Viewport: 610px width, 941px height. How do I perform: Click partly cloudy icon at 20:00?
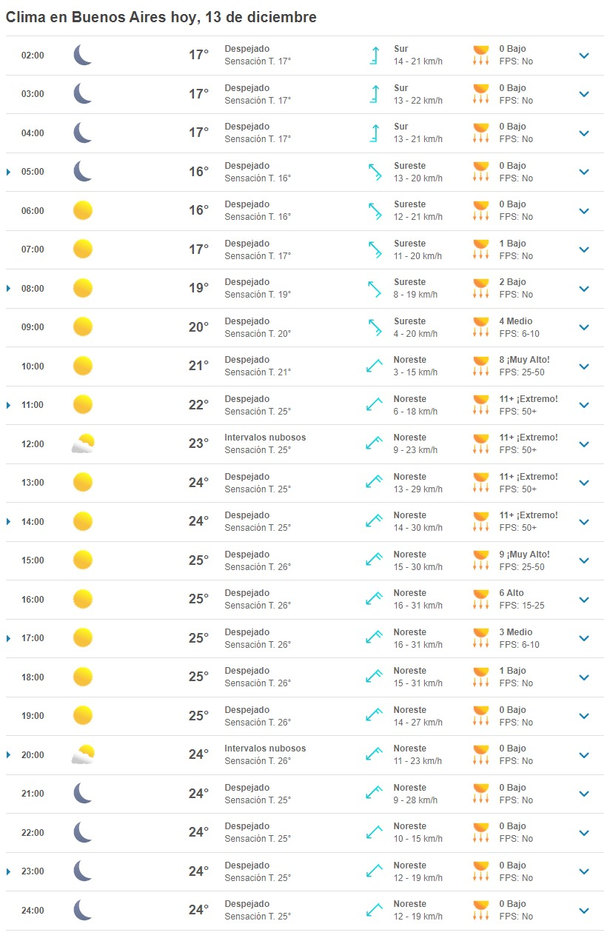tap(82, 754)
